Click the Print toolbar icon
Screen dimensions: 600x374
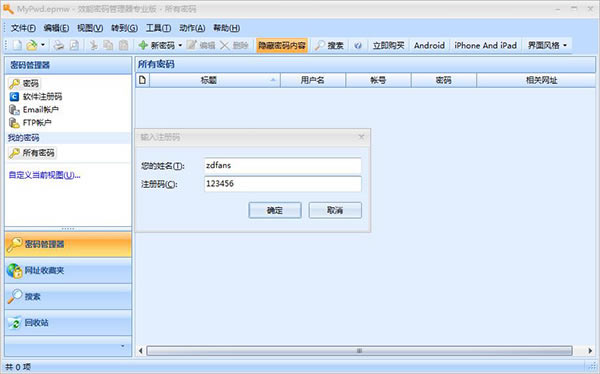59,46
